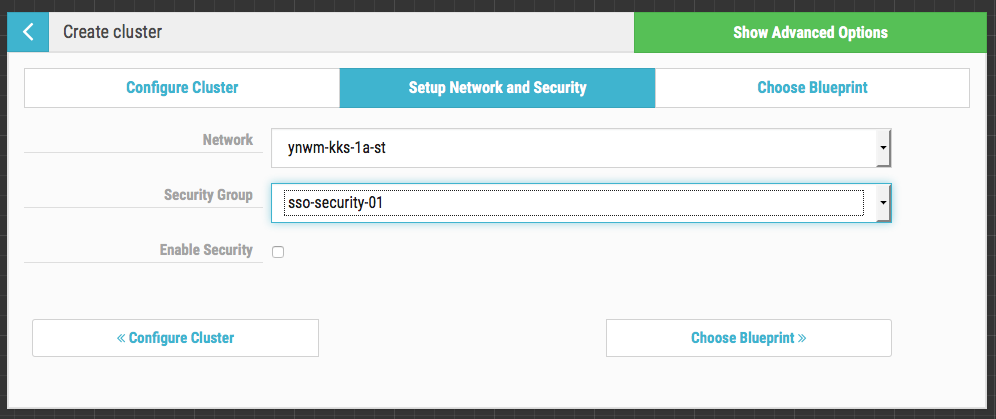Click the Security Group field label
996x419 pixels.
point(208,195)
